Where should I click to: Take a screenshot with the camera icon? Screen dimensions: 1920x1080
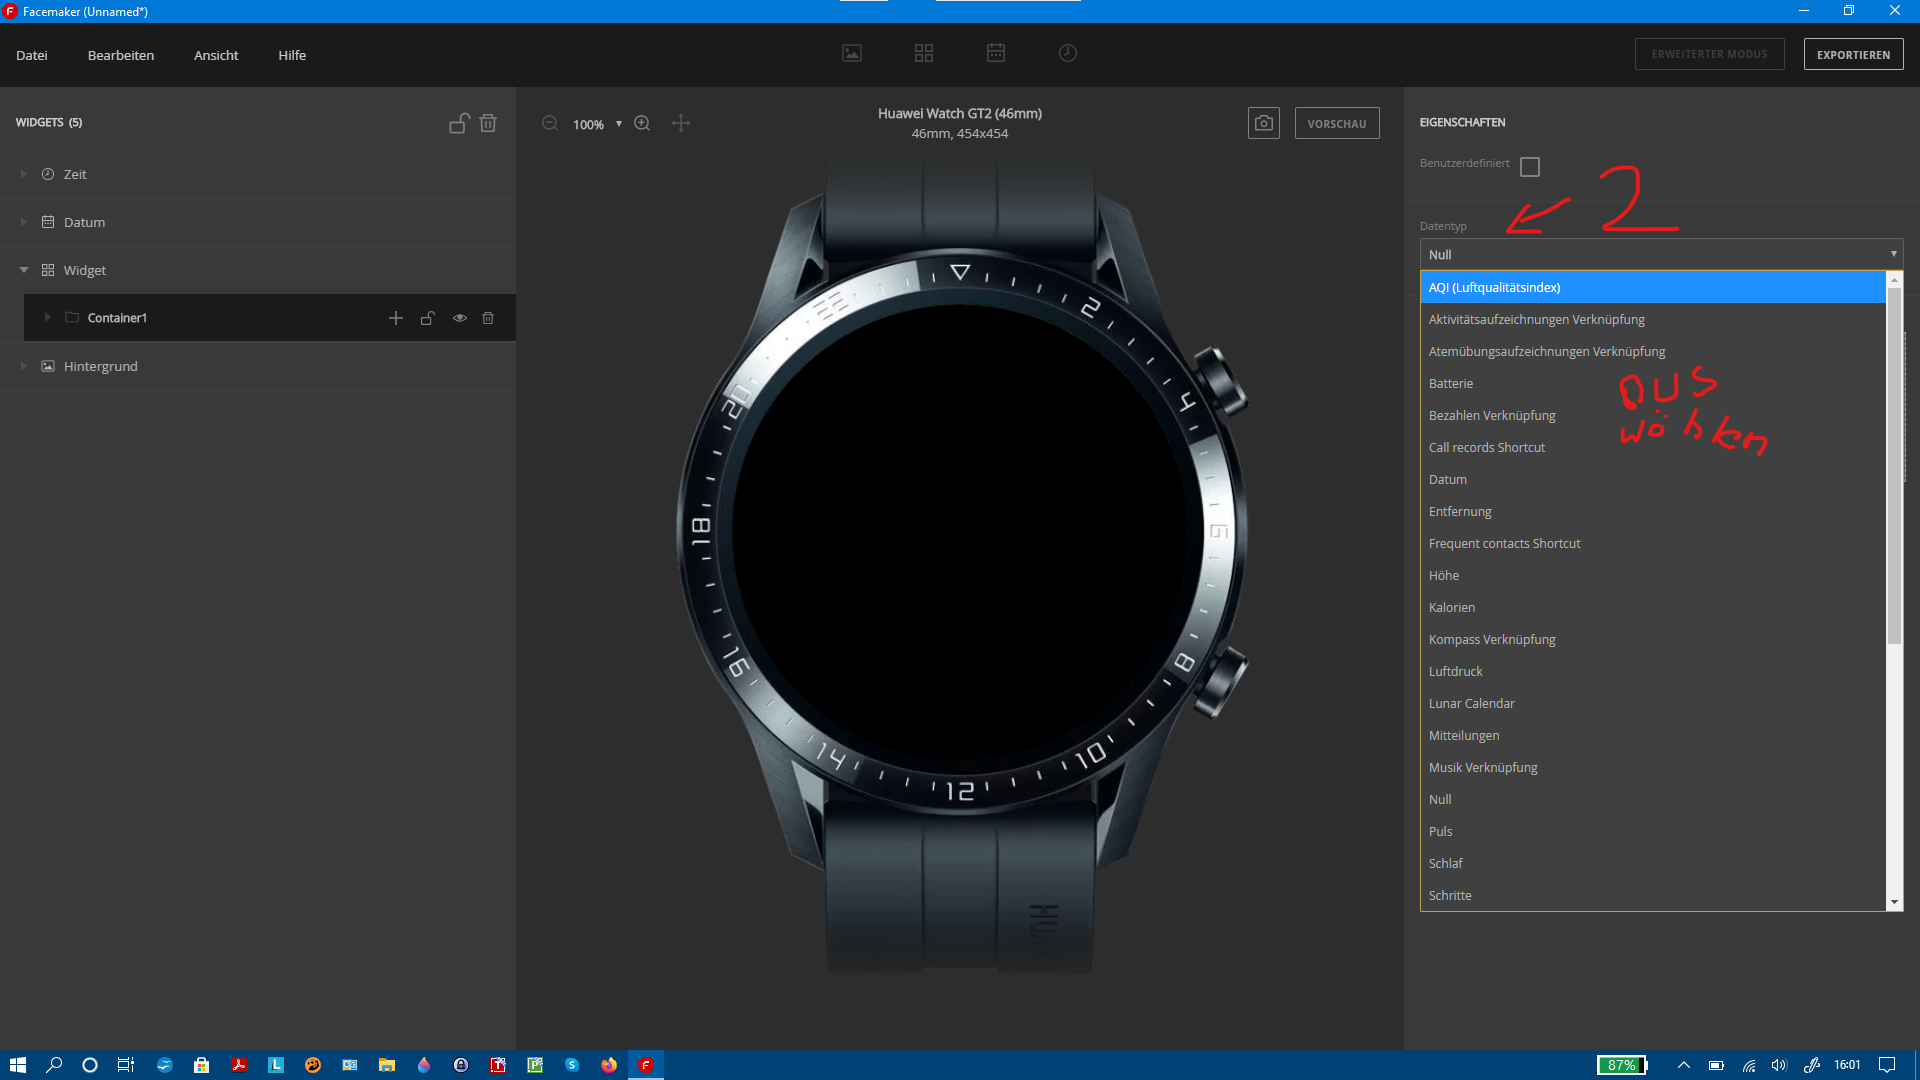(x=1264, y=123)
